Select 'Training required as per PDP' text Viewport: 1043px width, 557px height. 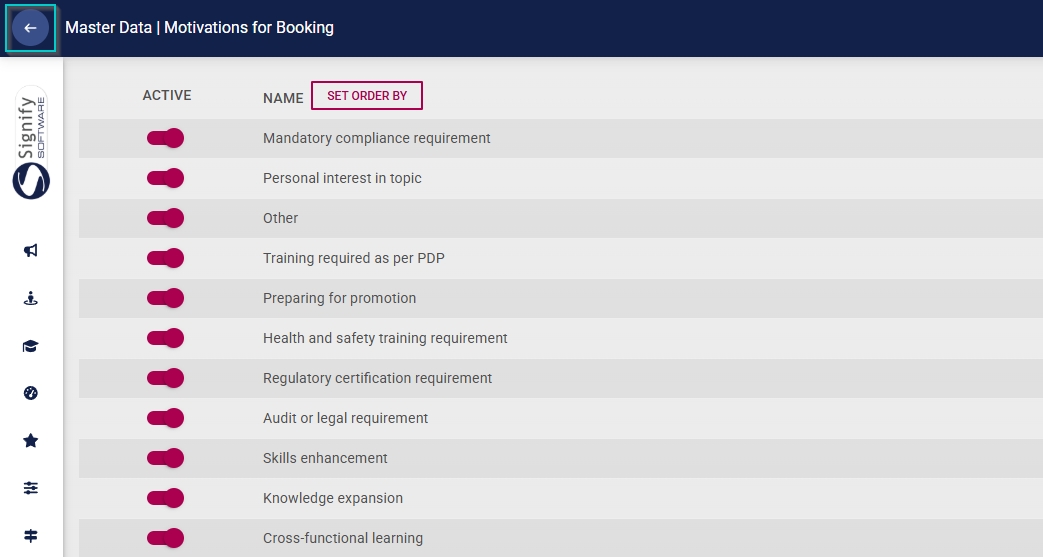[353, 258]
